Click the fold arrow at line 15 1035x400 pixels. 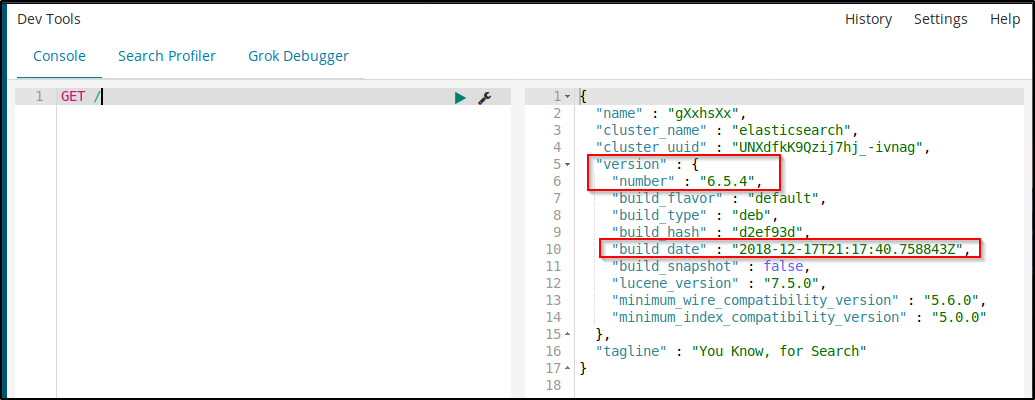click(x=568, y=333)
